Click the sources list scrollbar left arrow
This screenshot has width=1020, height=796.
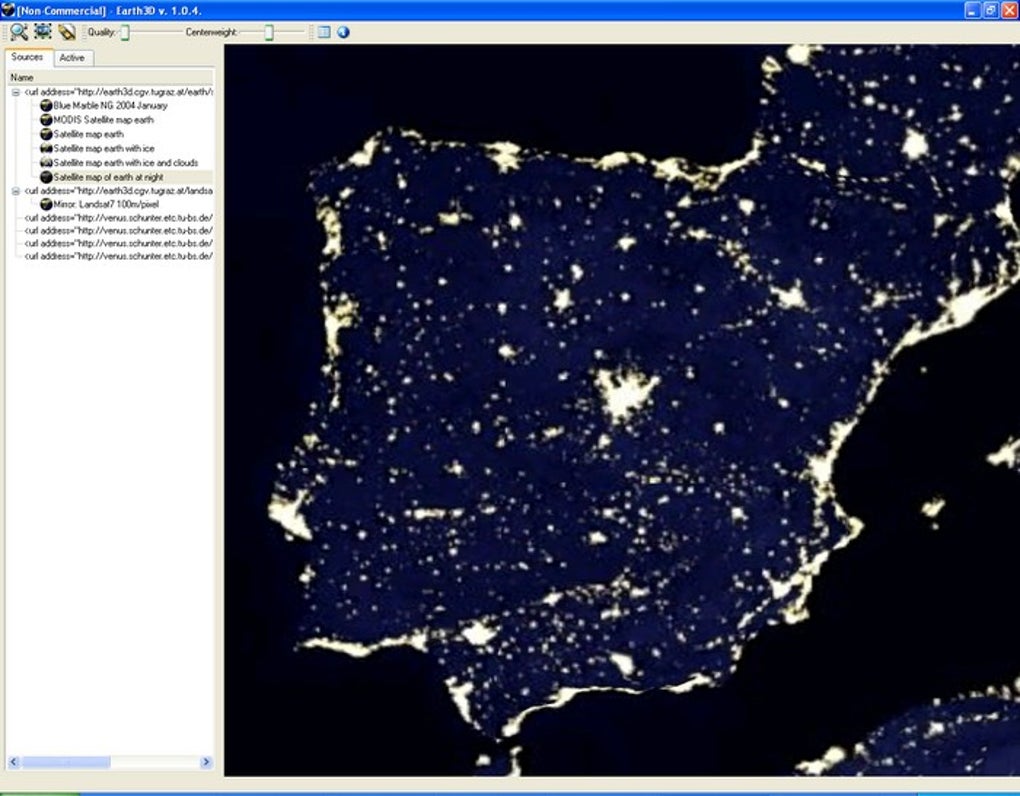[x=14, y=762]
